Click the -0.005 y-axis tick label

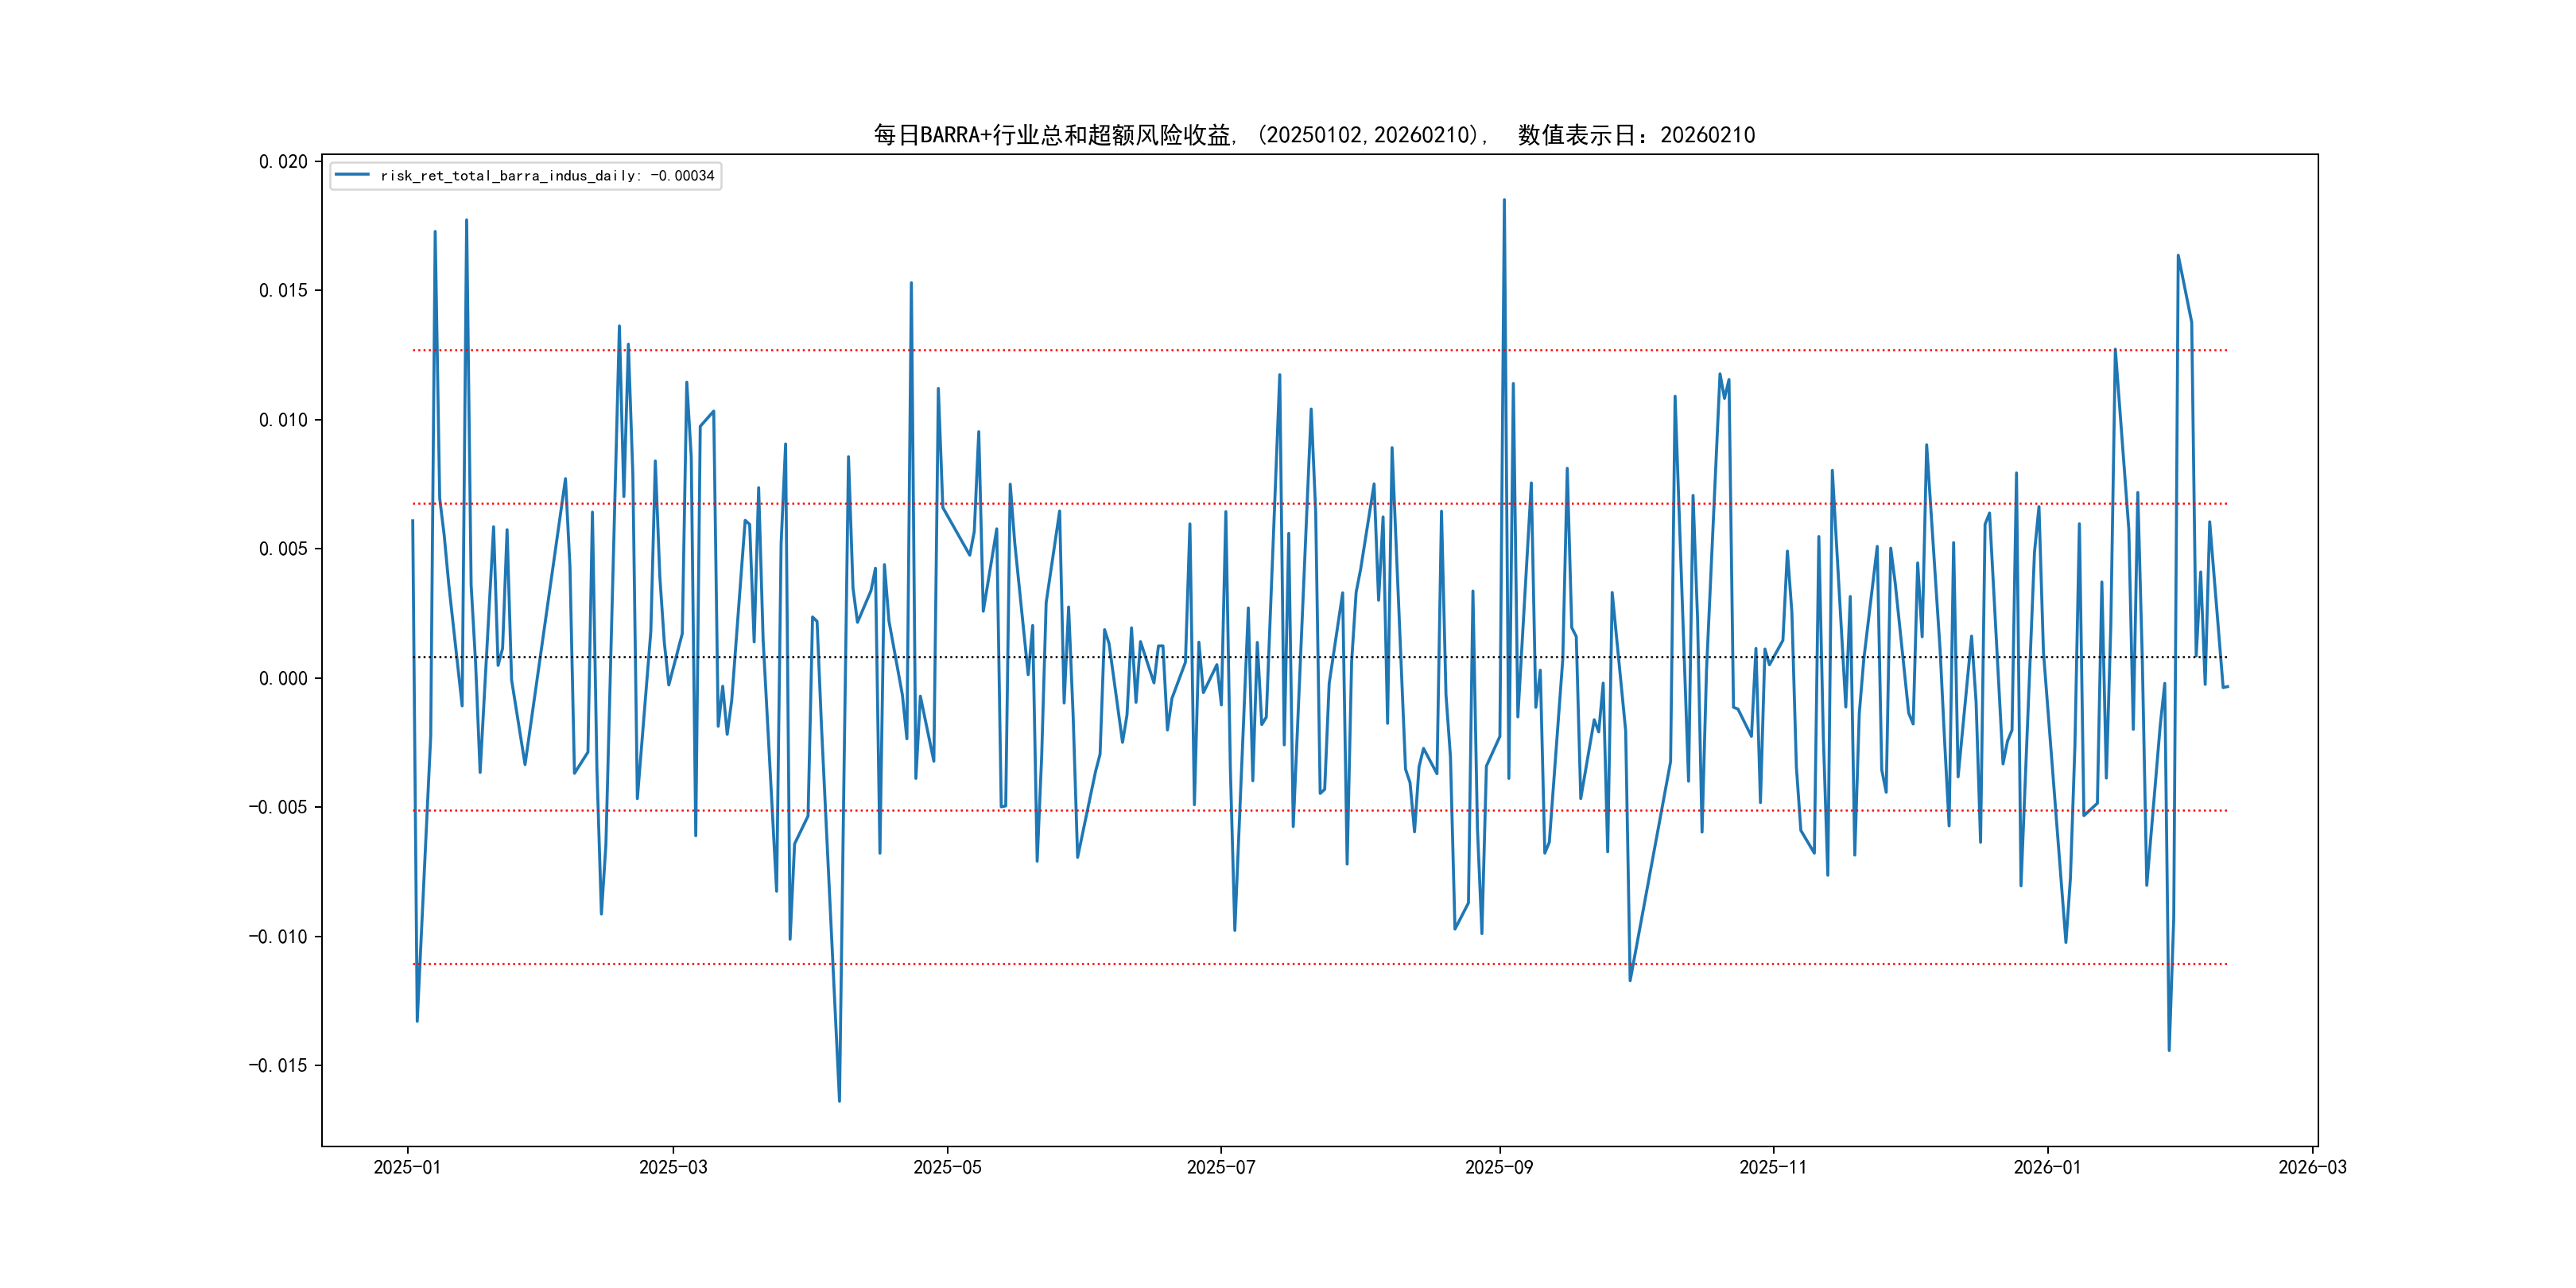(278, 807)
